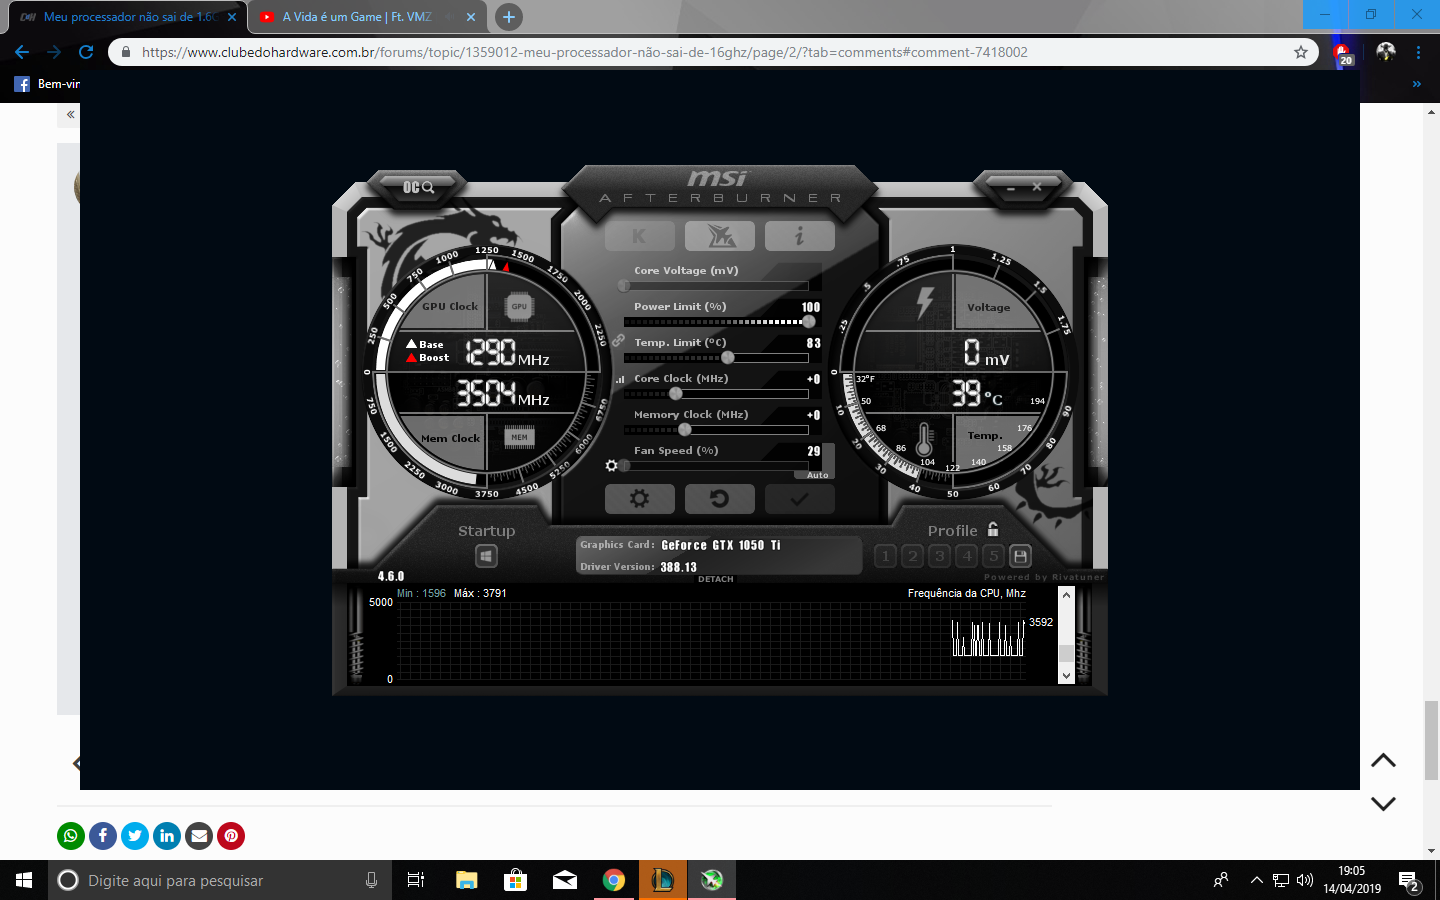Click the fan settings gear beside Fan Speed

[611, 465]
